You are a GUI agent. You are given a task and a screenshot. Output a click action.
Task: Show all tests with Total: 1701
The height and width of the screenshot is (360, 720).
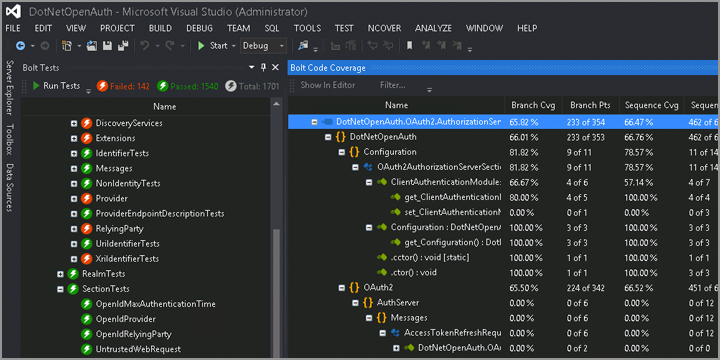pos(252,86)
